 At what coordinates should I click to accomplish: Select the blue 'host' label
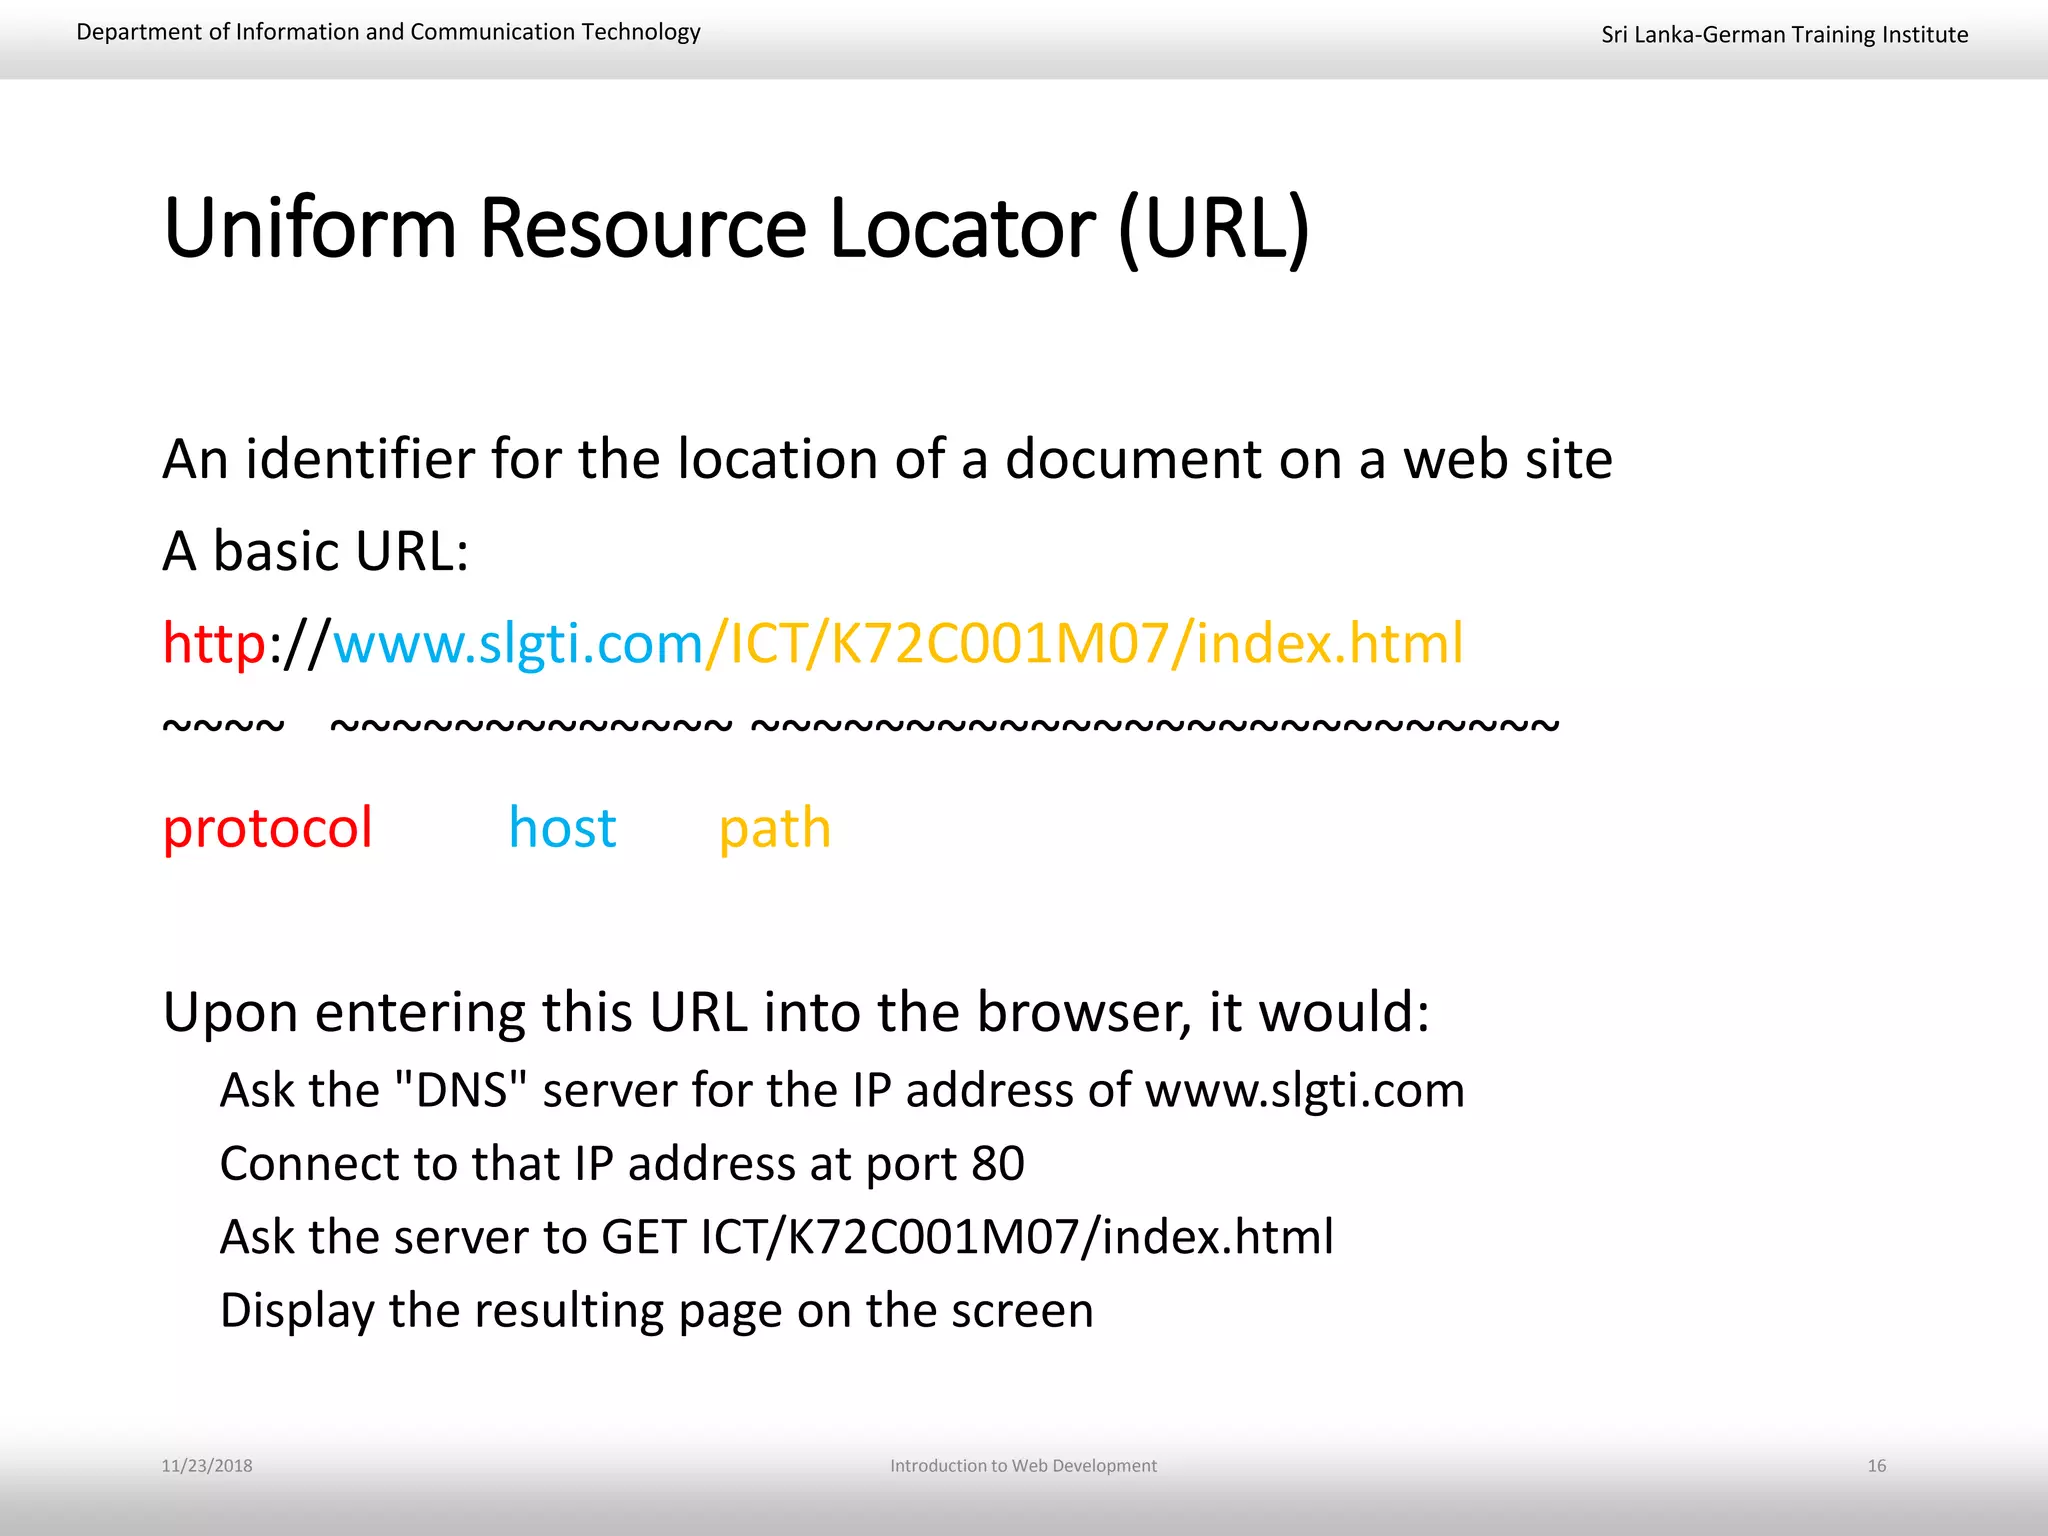click(563, 828)
